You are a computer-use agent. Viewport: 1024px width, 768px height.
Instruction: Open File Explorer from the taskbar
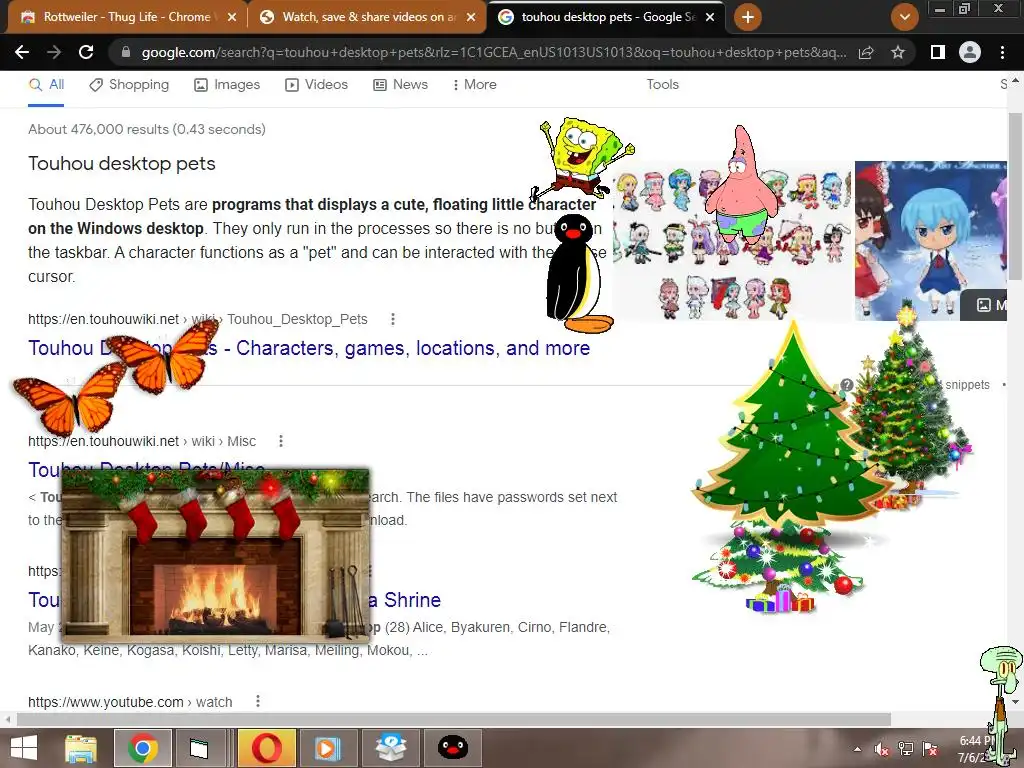point(81,748)
